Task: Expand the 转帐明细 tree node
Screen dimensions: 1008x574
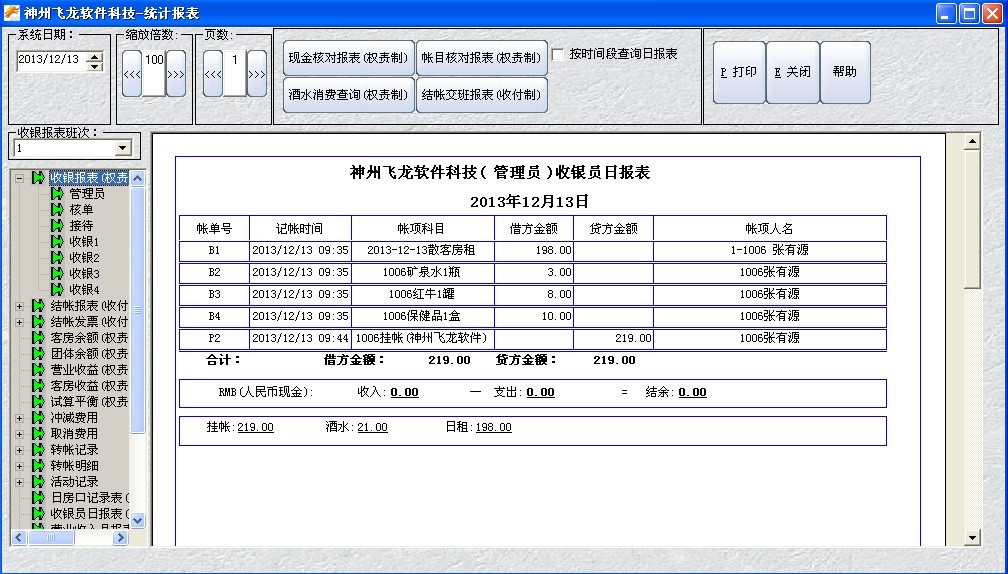Action: [19, 467]
